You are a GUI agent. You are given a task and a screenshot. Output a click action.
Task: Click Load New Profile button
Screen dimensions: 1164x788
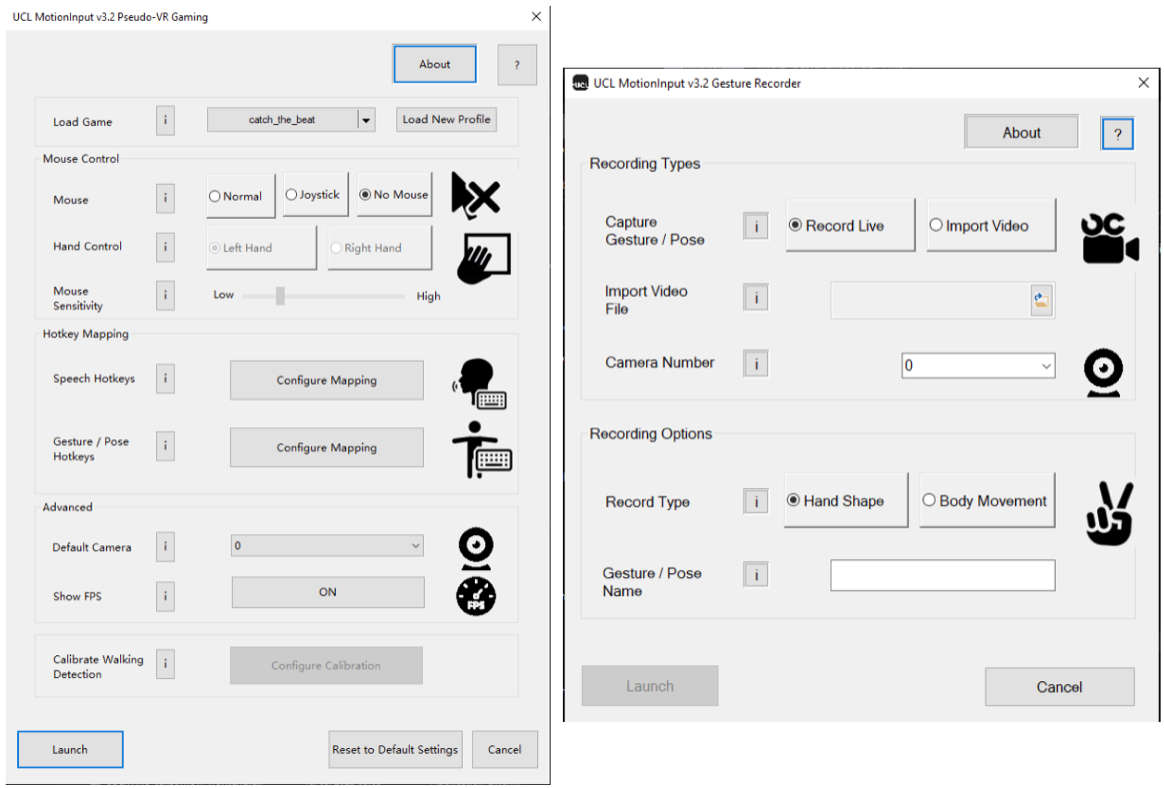[x=446, y=120]
